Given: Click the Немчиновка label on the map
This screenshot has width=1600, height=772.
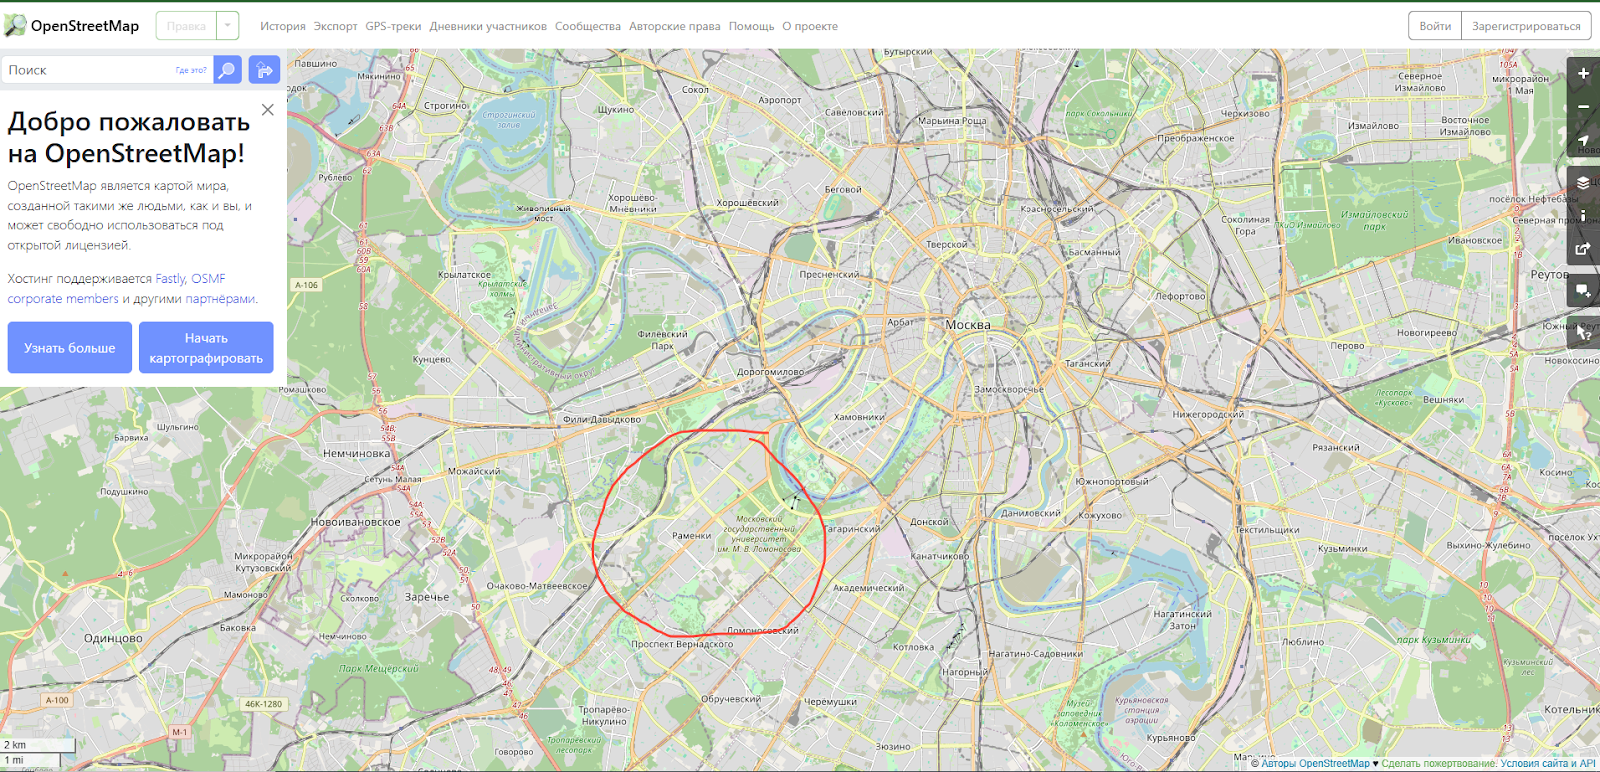Looking at the screenshot, I should 357,453.
